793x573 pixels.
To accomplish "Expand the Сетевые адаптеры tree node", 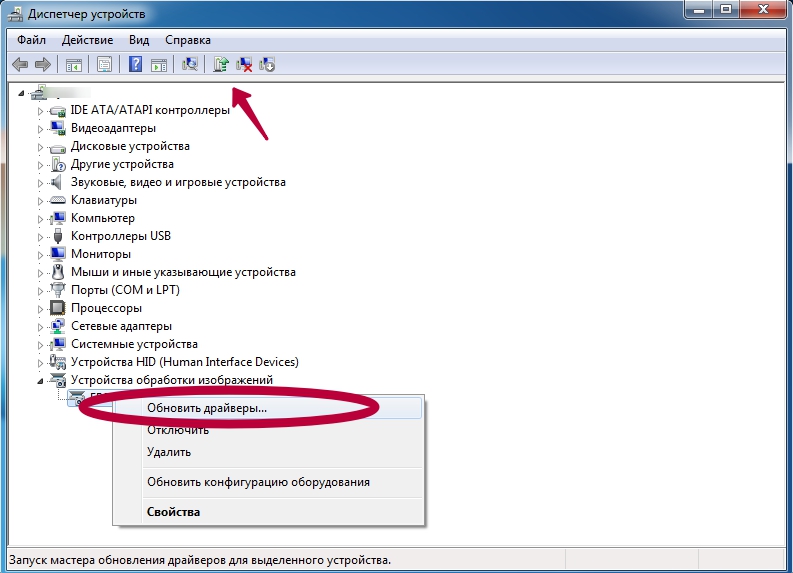I will 41,326.
